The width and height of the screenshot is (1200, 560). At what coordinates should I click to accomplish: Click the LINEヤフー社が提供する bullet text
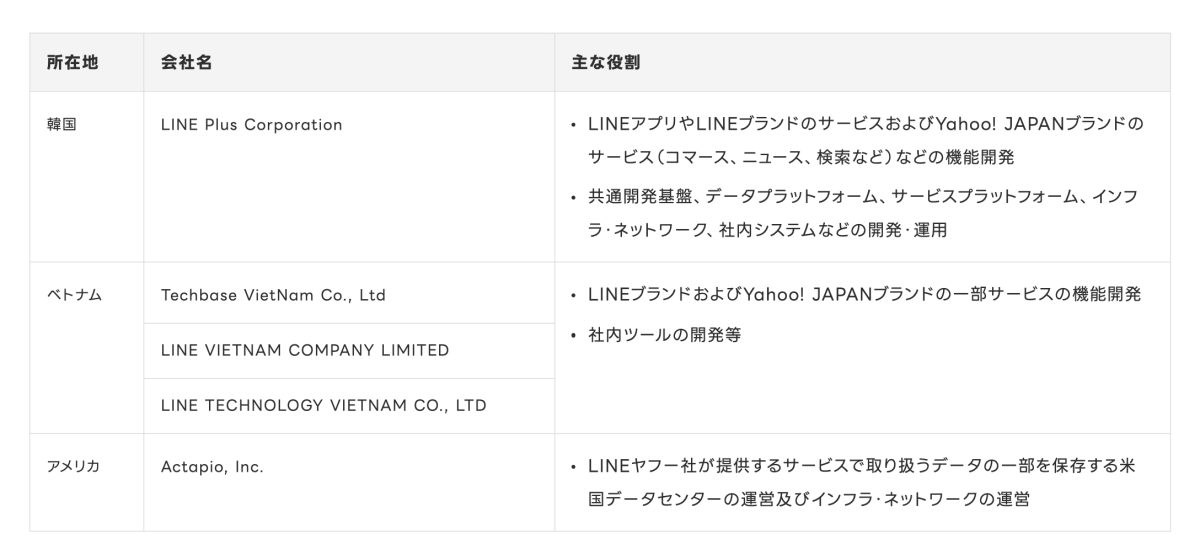tap(862, 466)
